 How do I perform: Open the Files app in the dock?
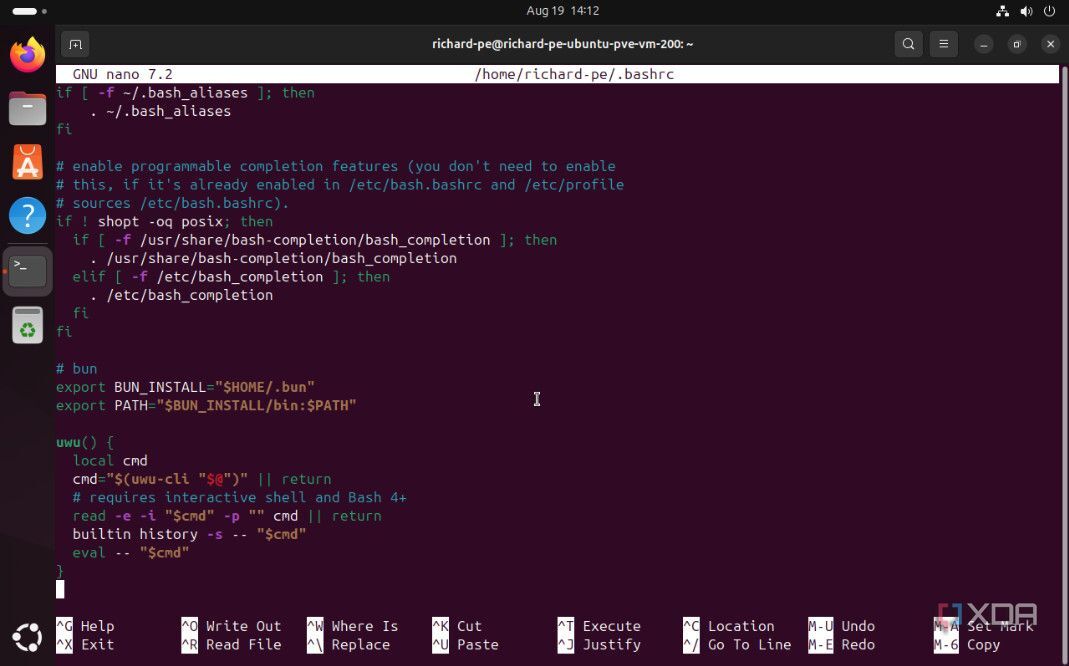27,108
